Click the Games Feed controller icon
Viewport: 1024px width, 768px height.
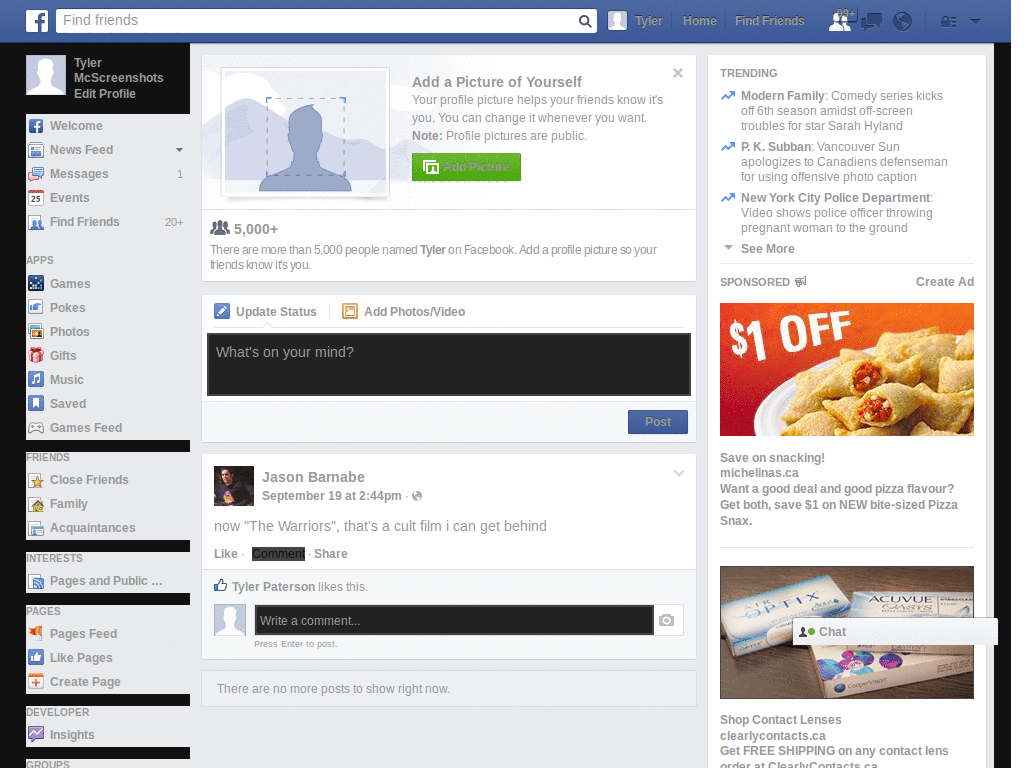coord(36,428)
